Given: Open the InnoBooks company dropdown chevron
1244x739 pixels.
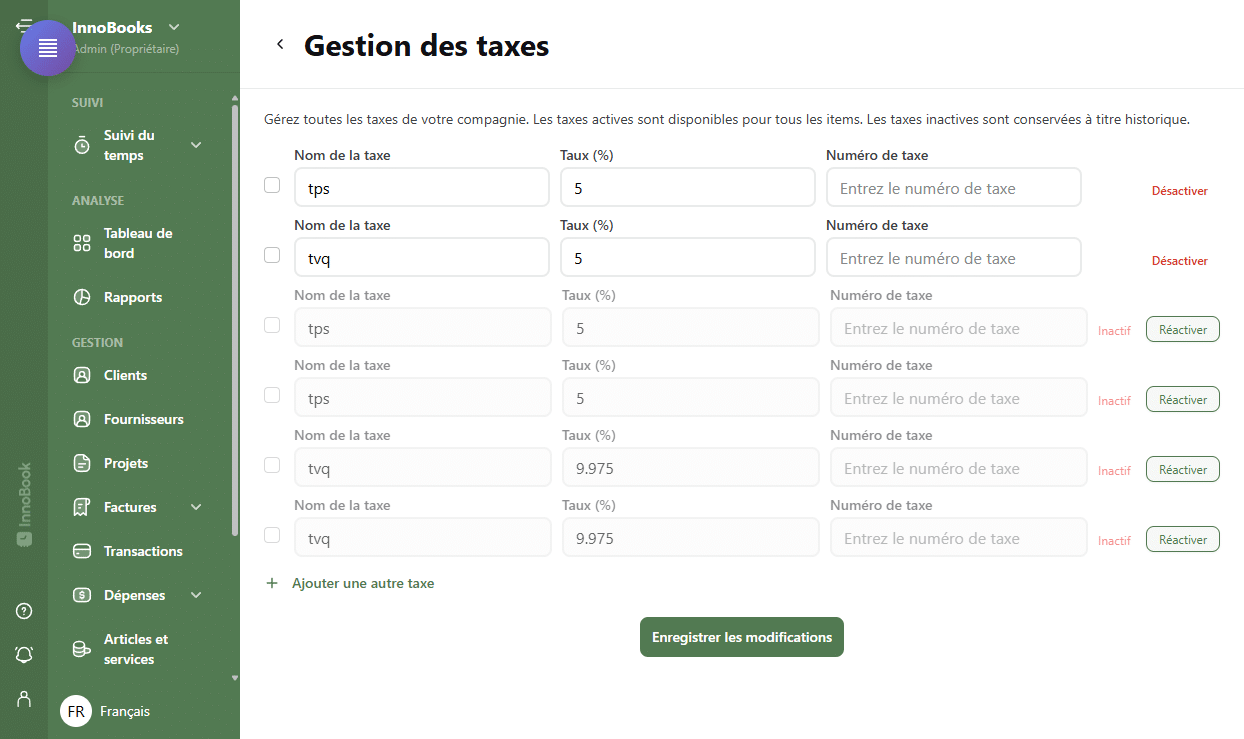Looking at the screenshot, I should pos(174,27).
